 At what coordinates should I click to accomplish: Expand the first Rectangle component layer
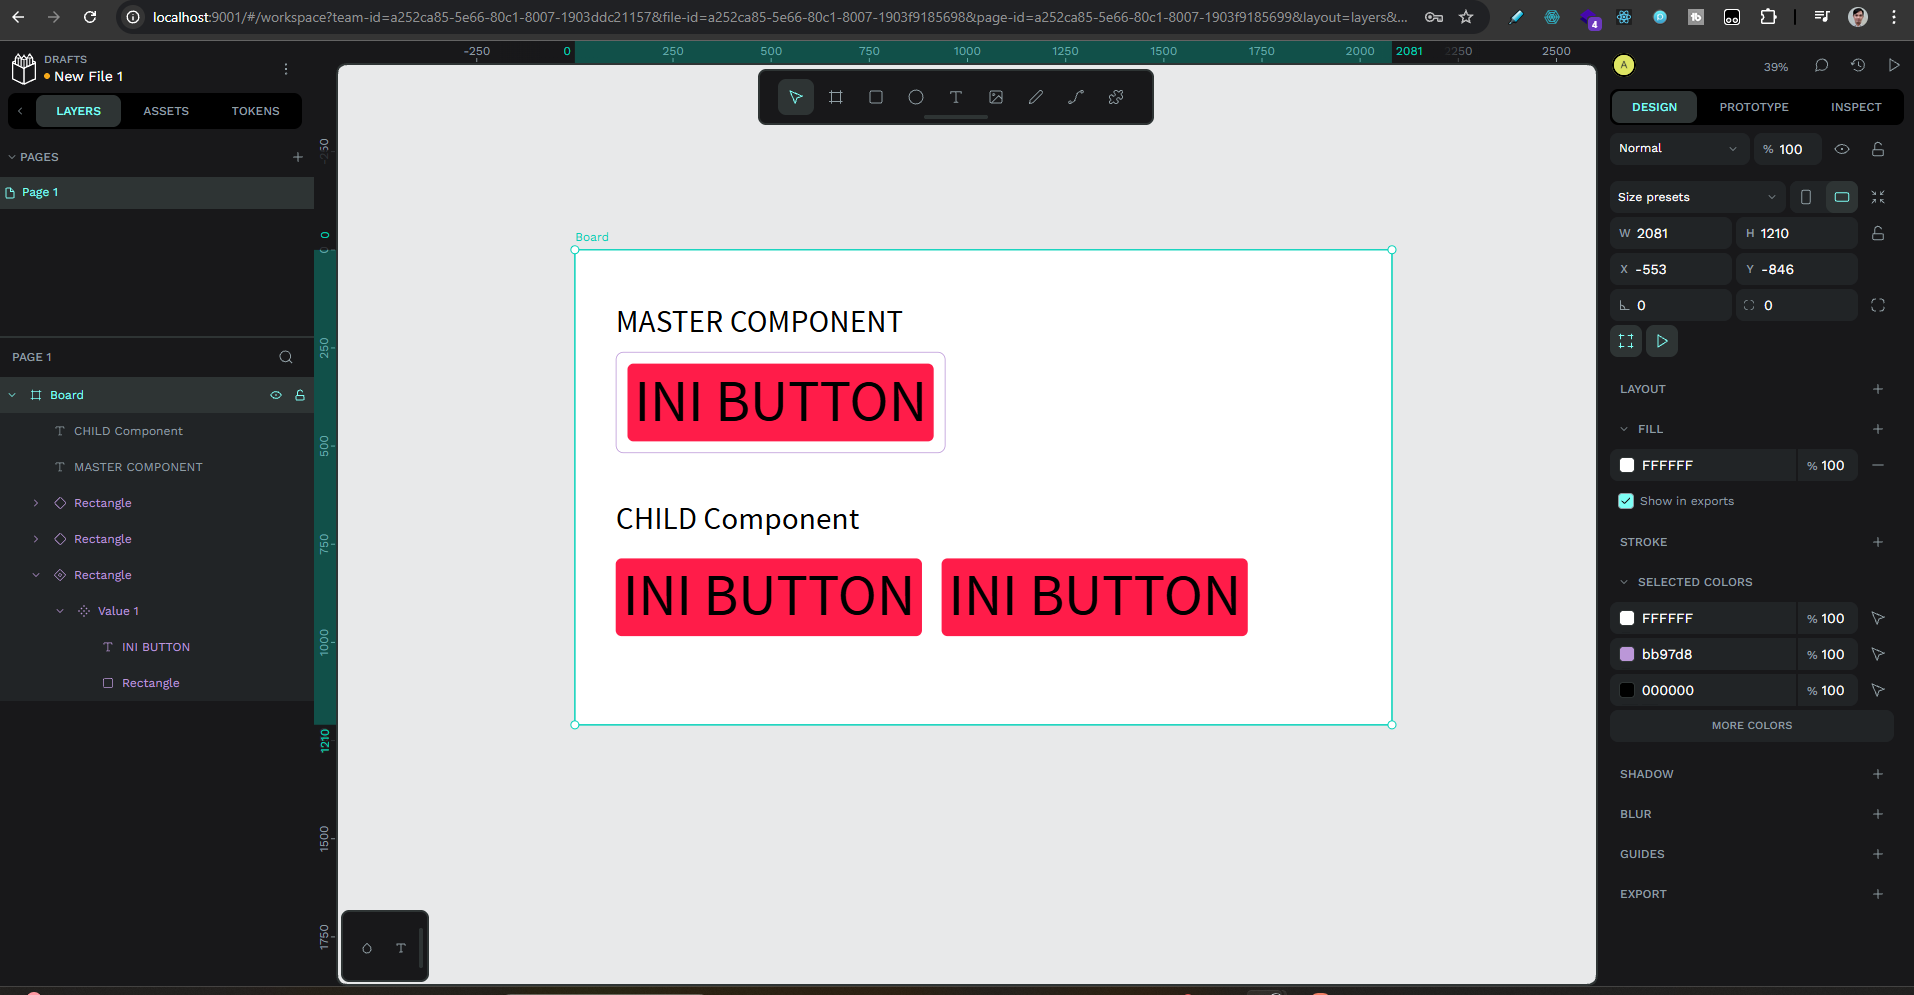click(36, 503)
